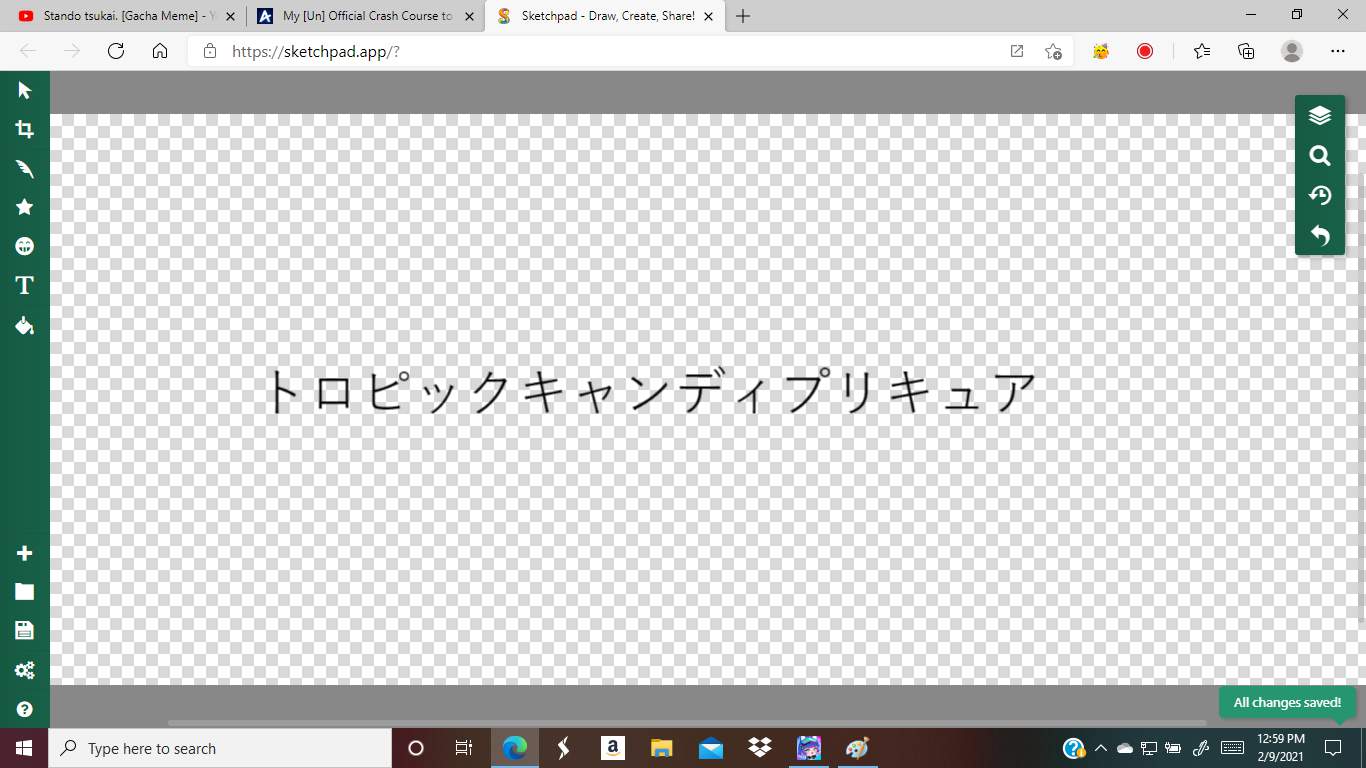Close the Sketchpad tab
Screen dimensions: 1366x768
pos(708,16)
